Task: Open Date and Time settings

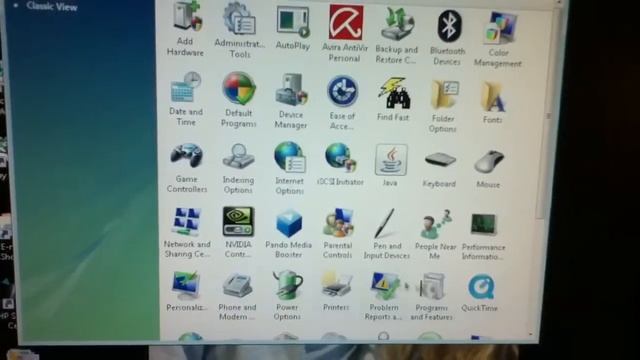Action: pos(186,88)
